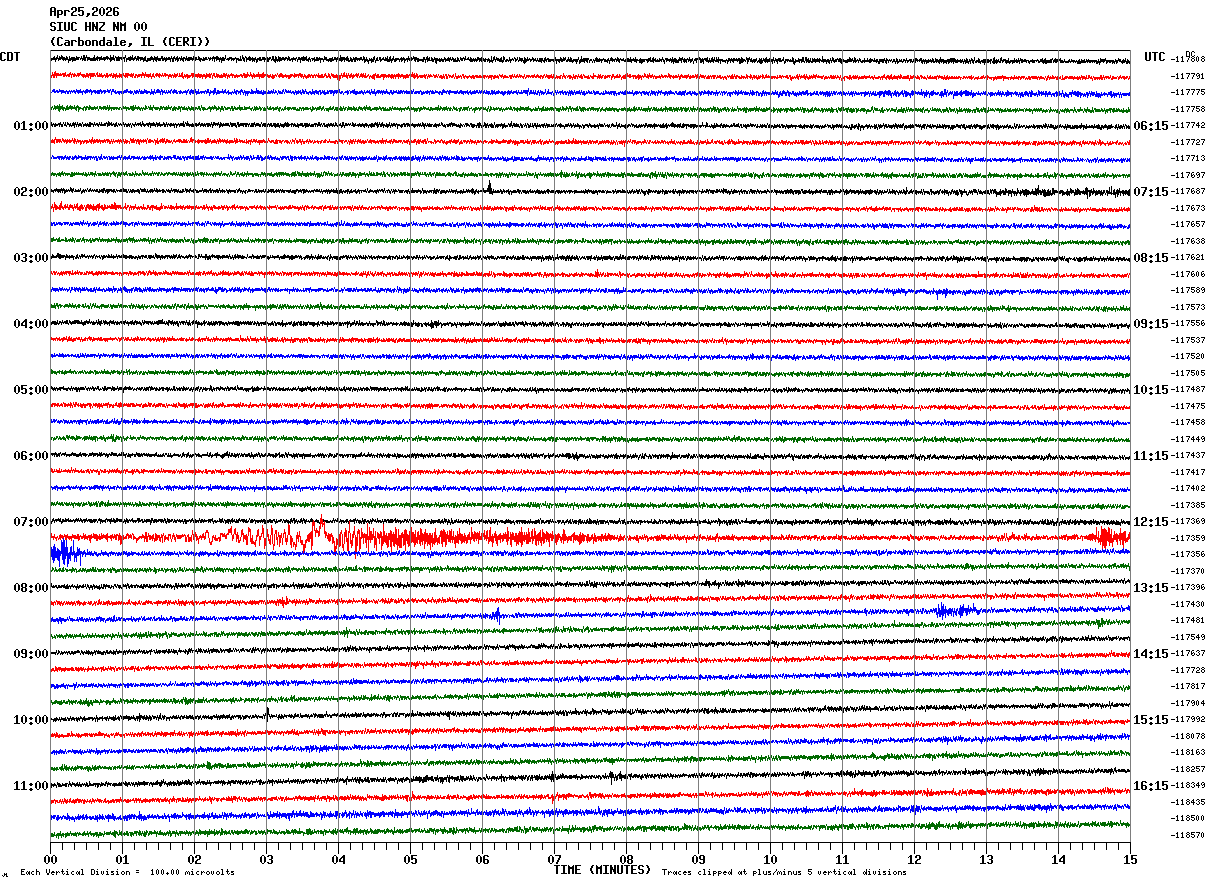The width and height of the screenshot is (1210, 886).
Task: Click the blue burst at minute 12.5
Action: coord(957,610)
